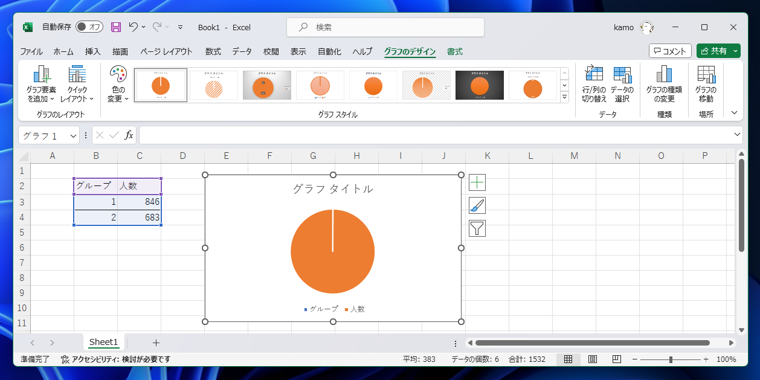Image resolution: width=760 pixels, height=380 pixels.
Task: Open Move Chart (グラフの移動)
Action: point(706,84)
